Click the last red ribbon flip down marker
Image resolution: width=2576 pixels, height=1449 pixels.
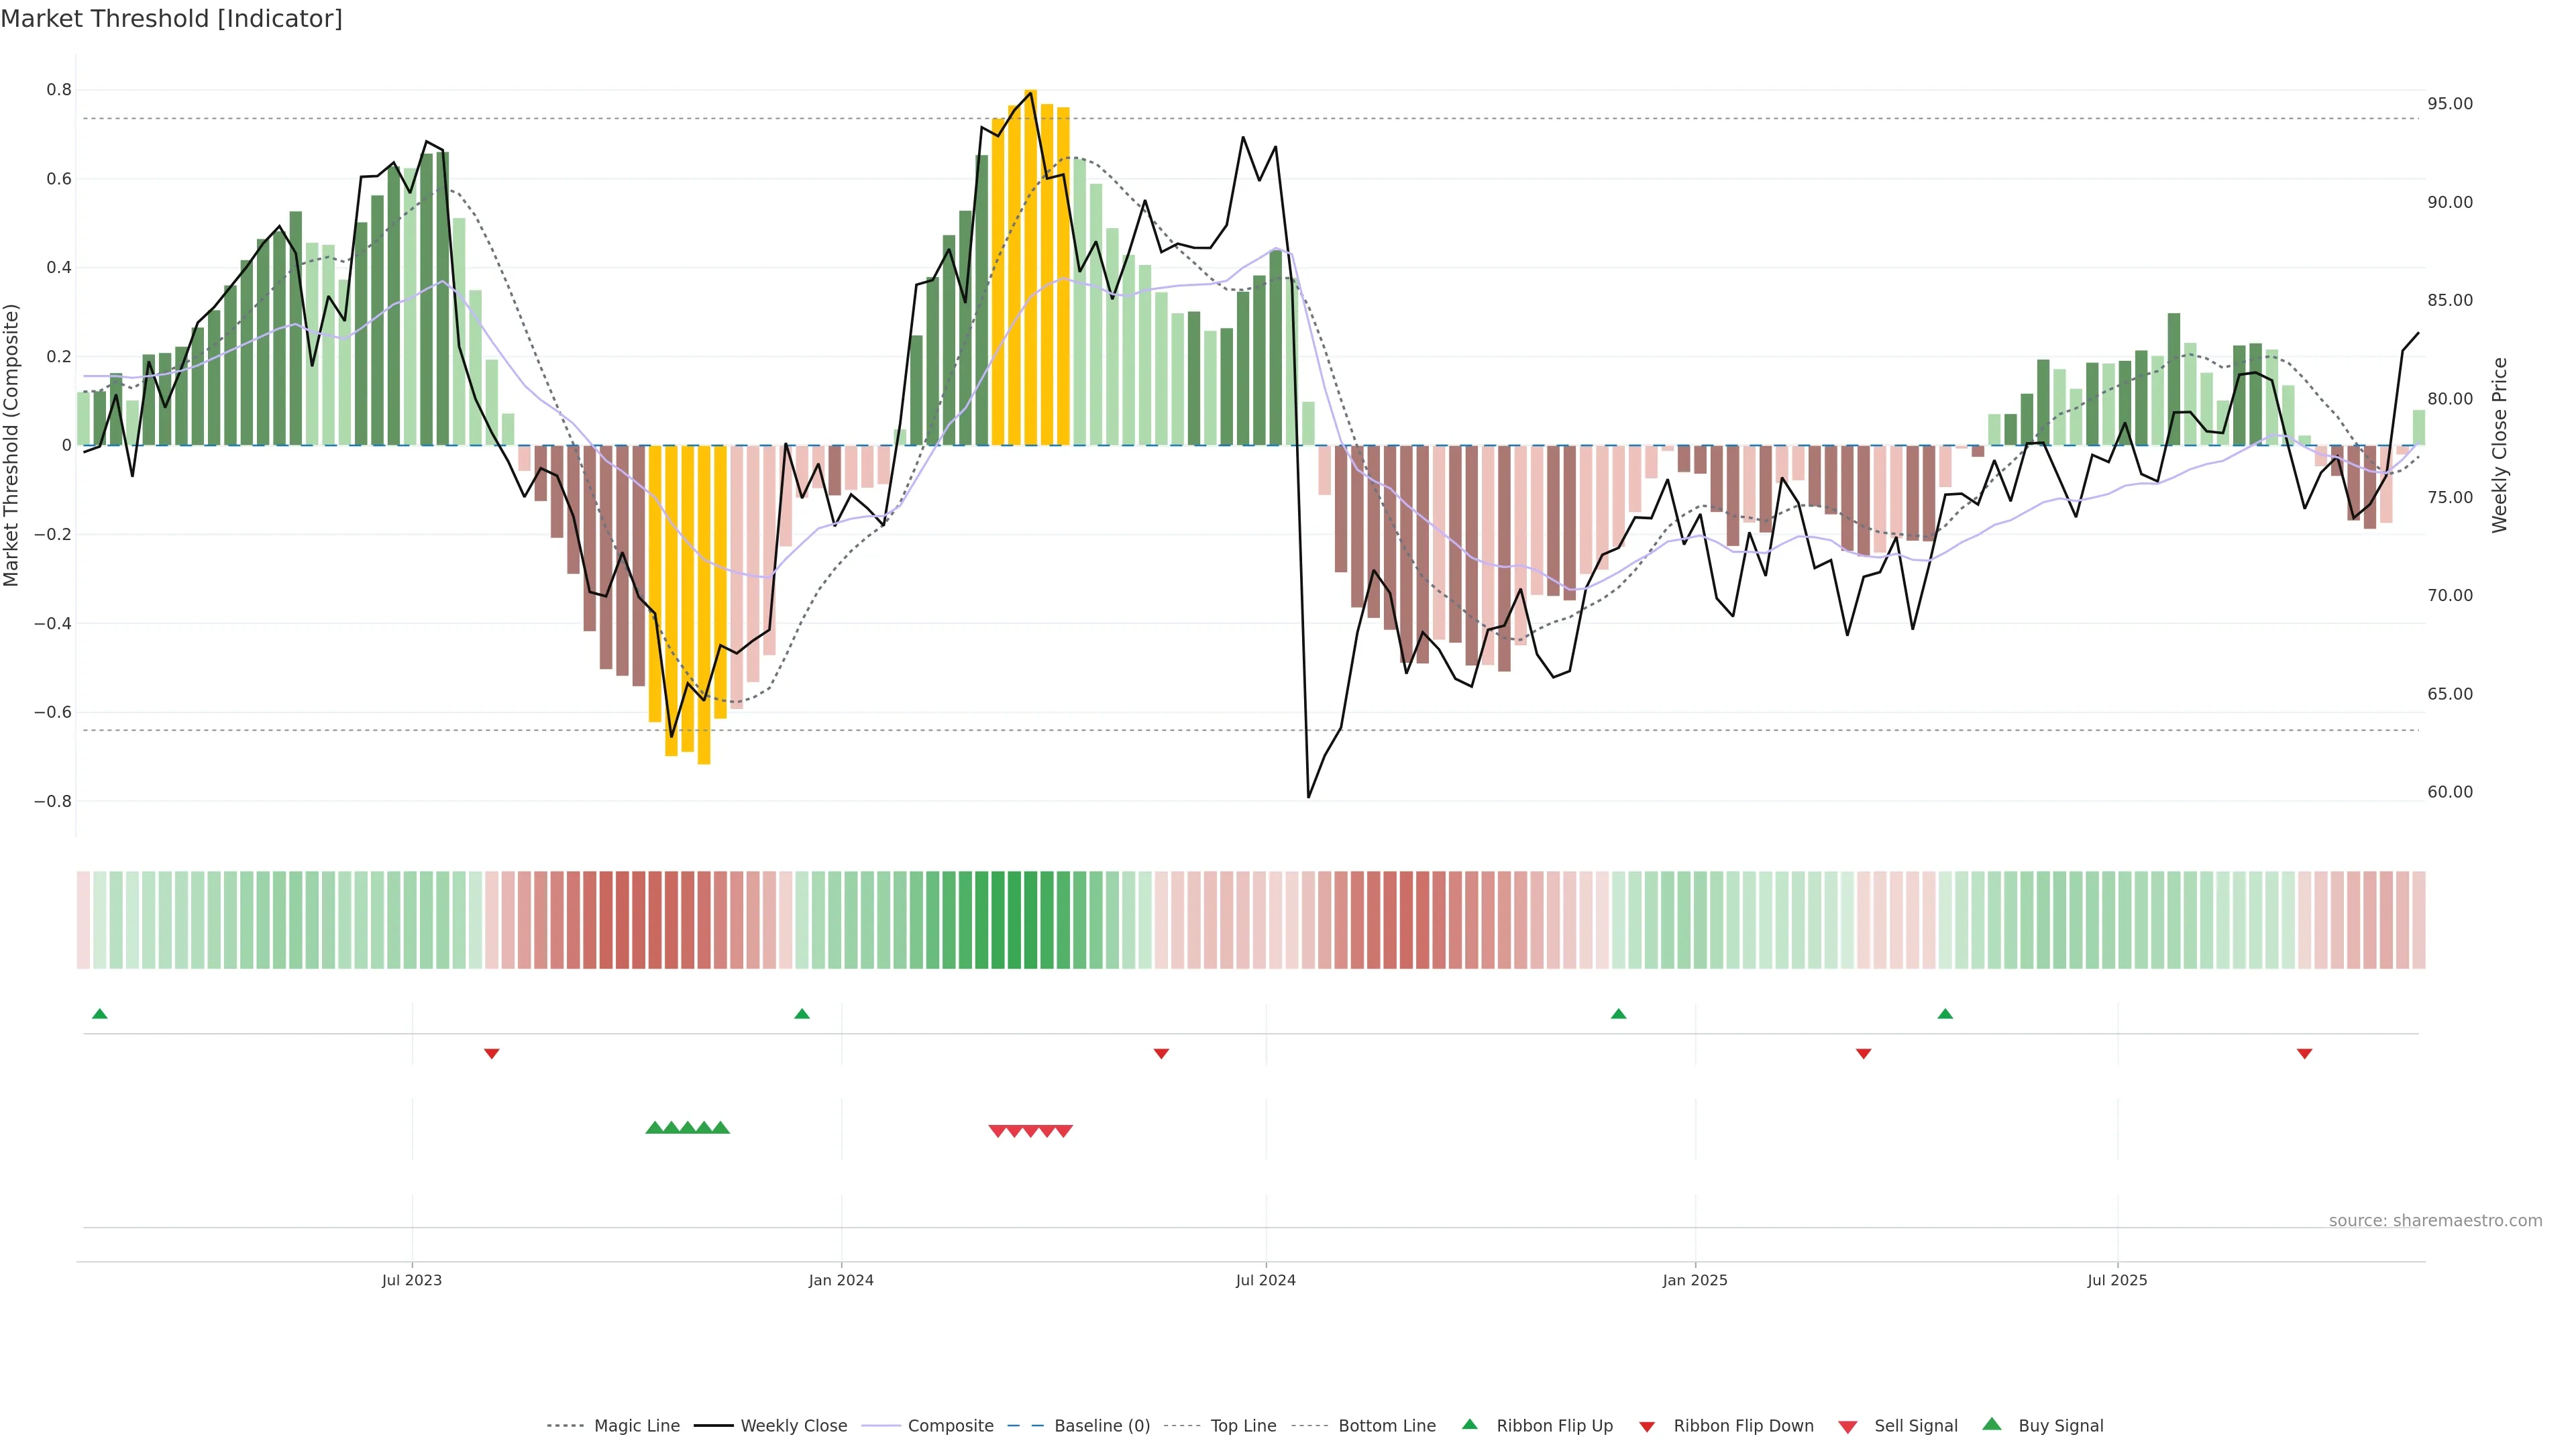coord(2304,1054)
